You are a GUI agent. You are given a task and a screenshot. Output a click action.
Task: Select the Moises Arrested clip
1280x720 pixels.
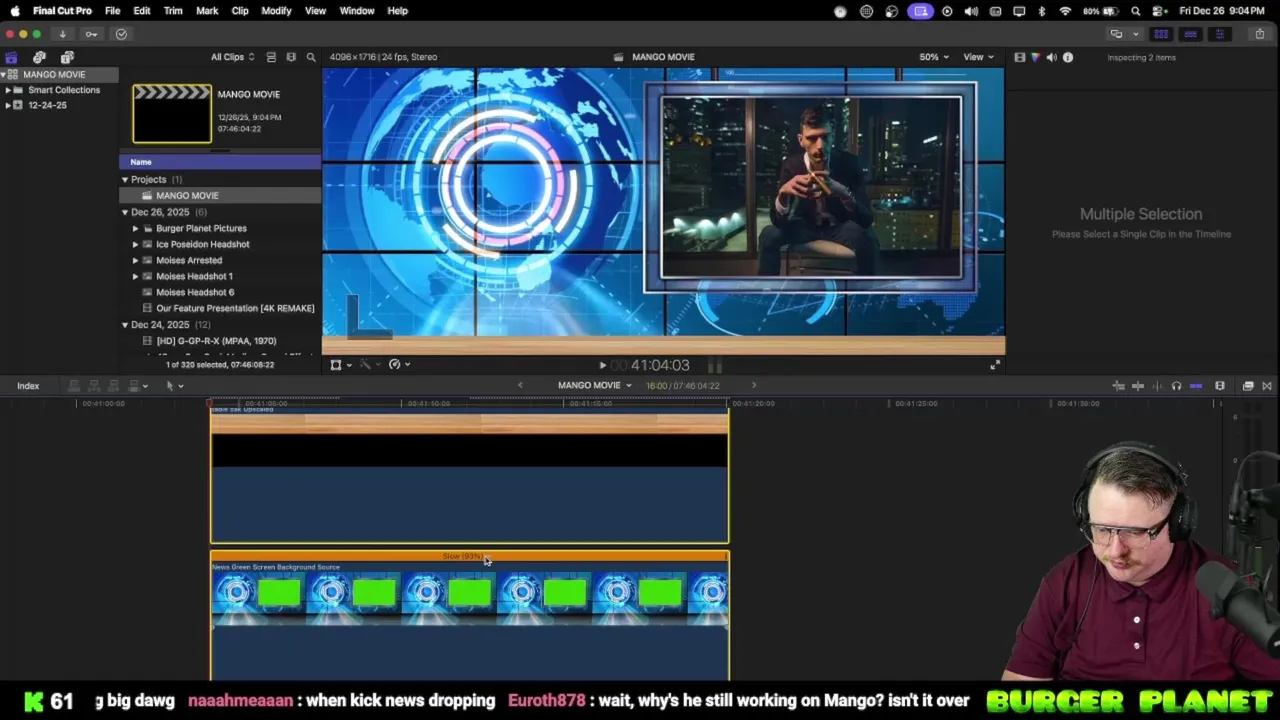pos(189,260)
